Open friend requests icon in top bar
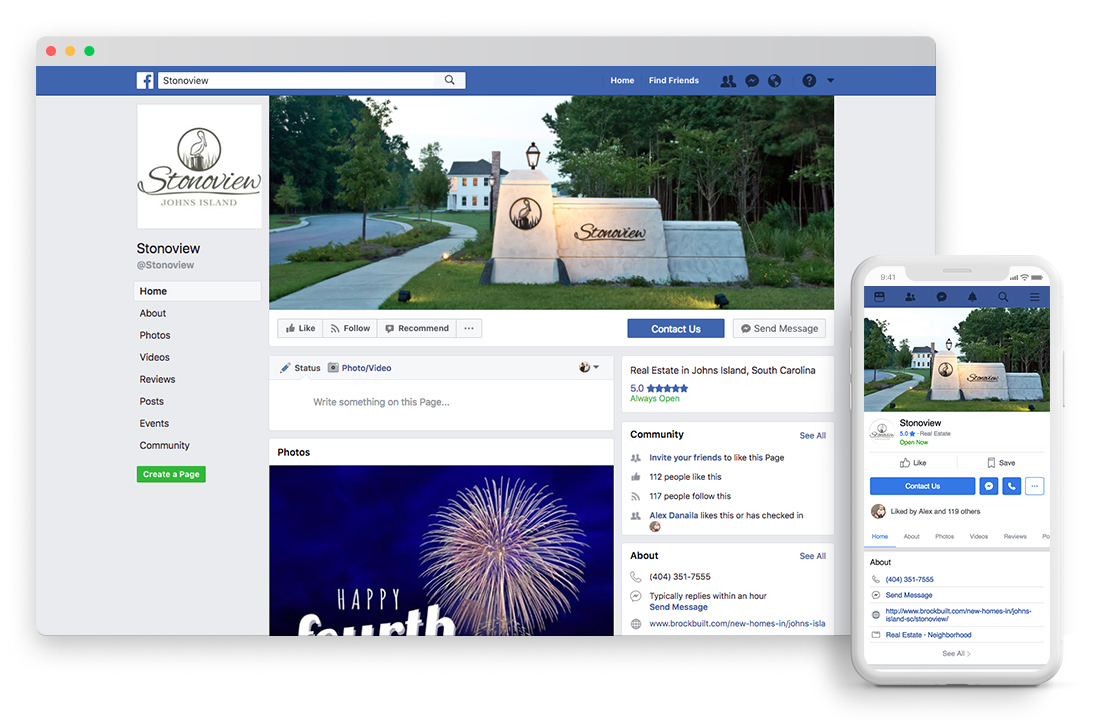 728,81
